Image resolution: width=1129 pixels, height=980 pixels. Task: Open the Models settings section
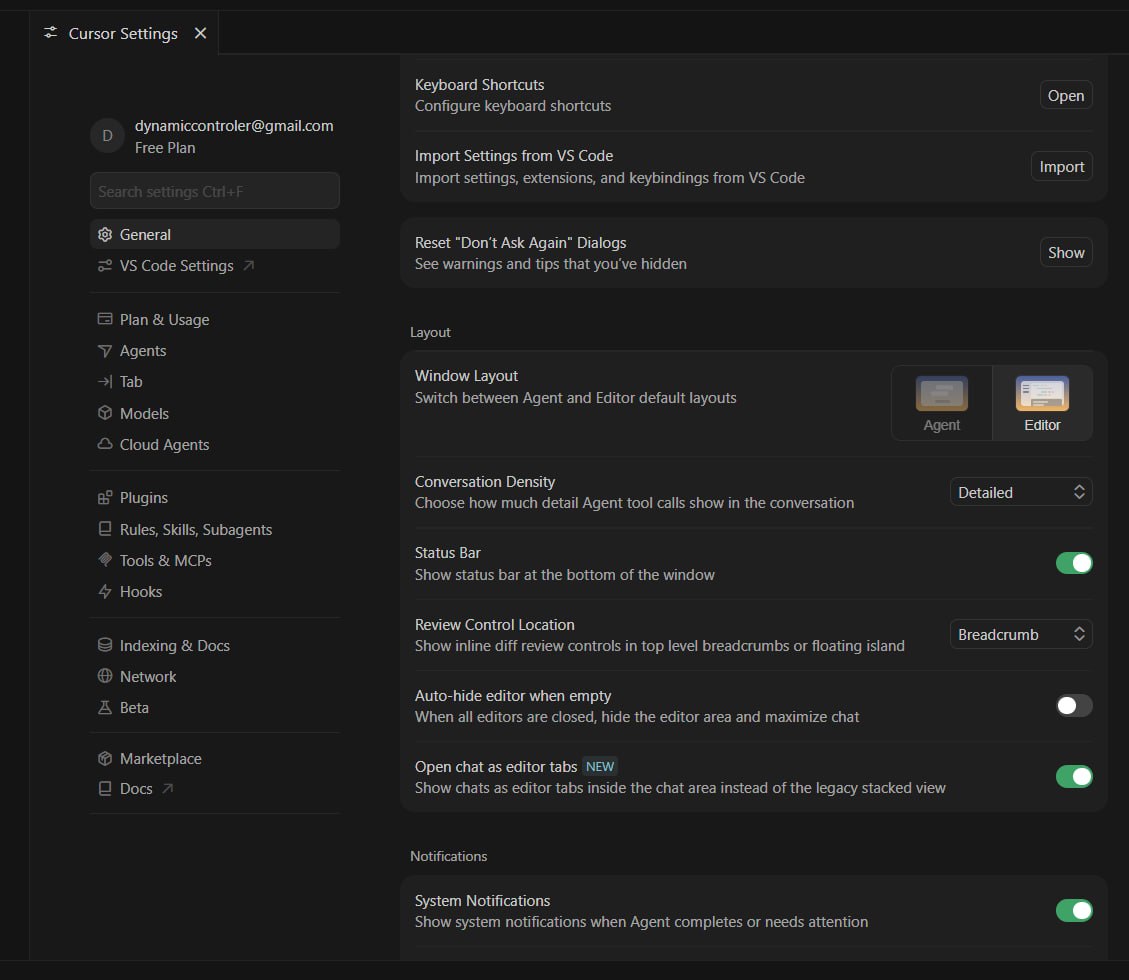coord(215,413)
